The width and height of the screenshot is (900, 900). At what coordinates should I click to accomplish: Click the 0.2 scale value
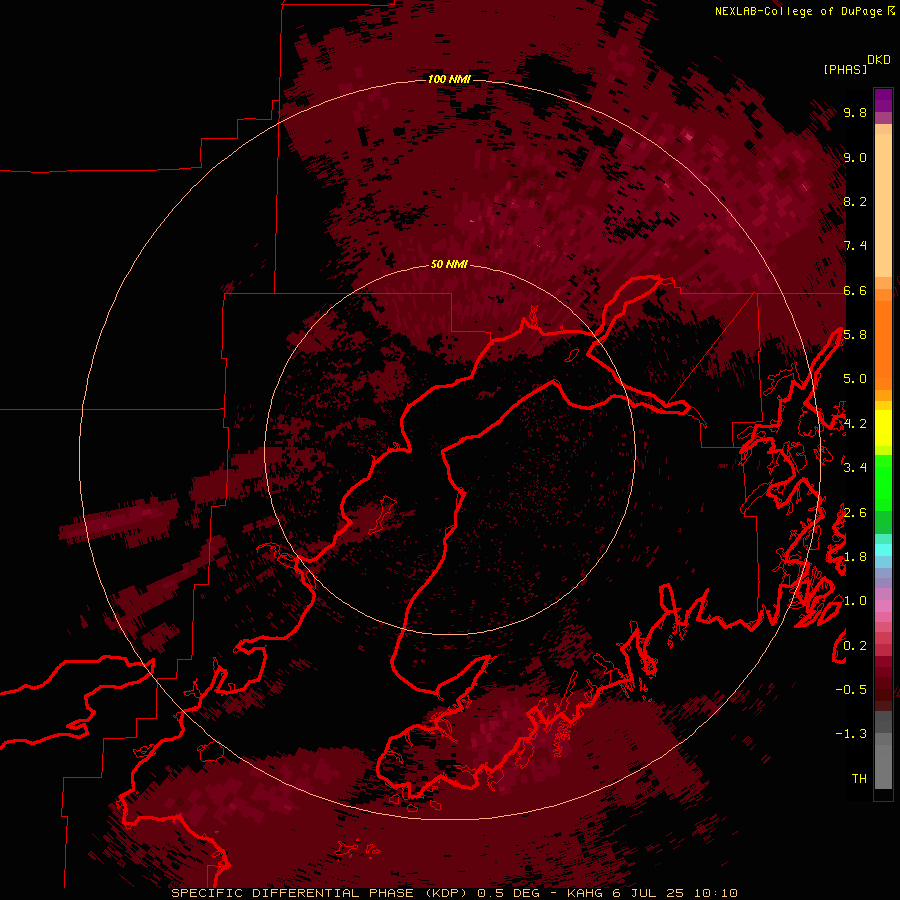[x=855, y=646]
